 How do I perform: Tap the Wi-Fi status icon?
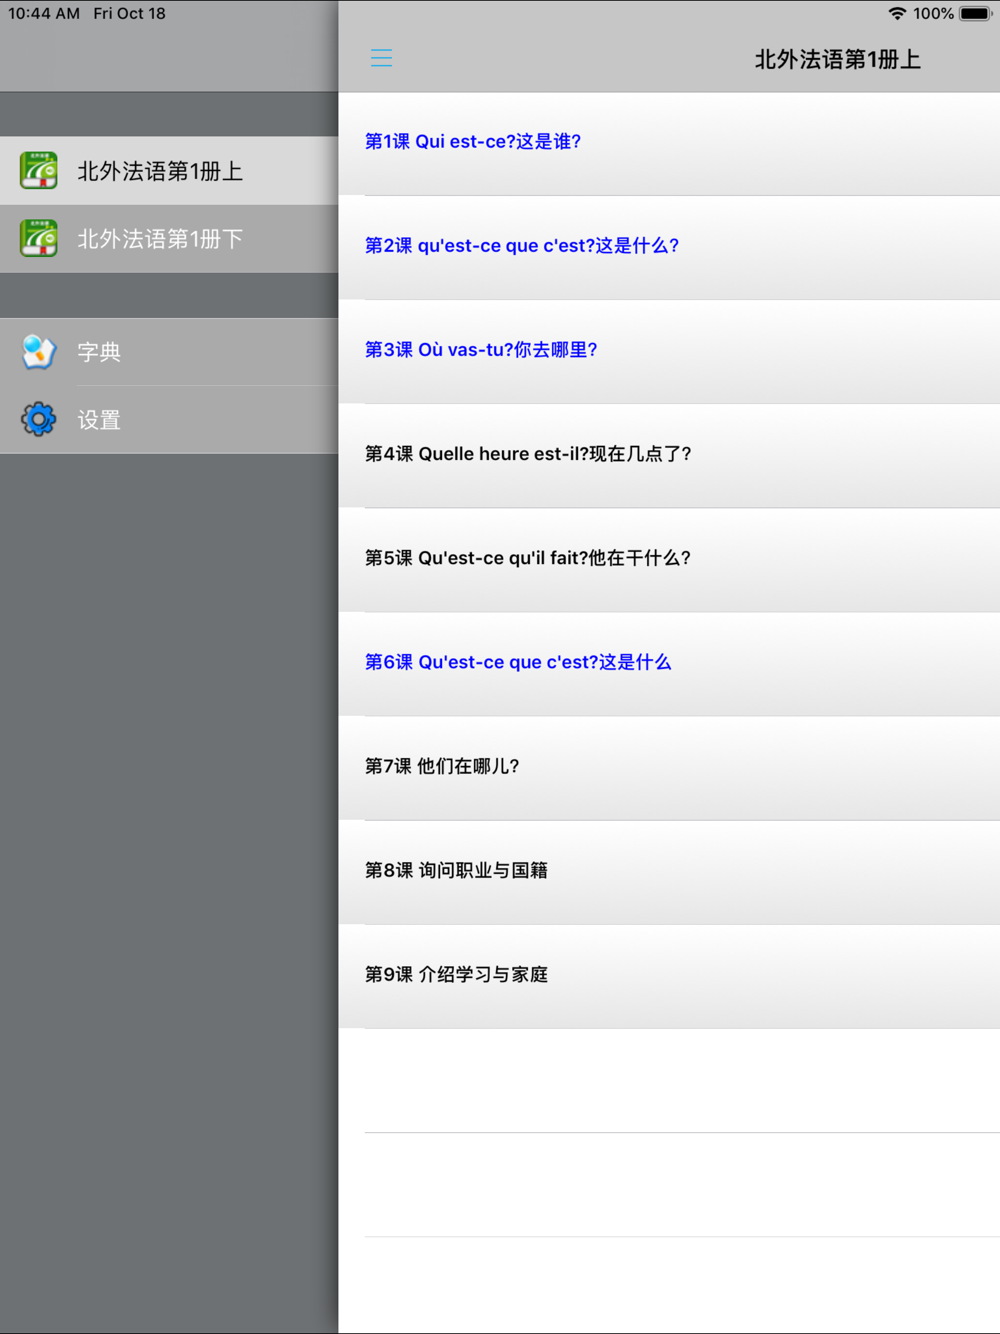coord(897,14)
